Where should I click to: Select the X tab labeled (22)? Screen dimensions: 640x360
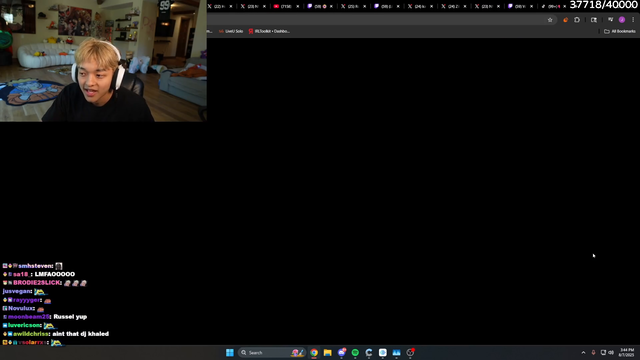tap(220, 6)
